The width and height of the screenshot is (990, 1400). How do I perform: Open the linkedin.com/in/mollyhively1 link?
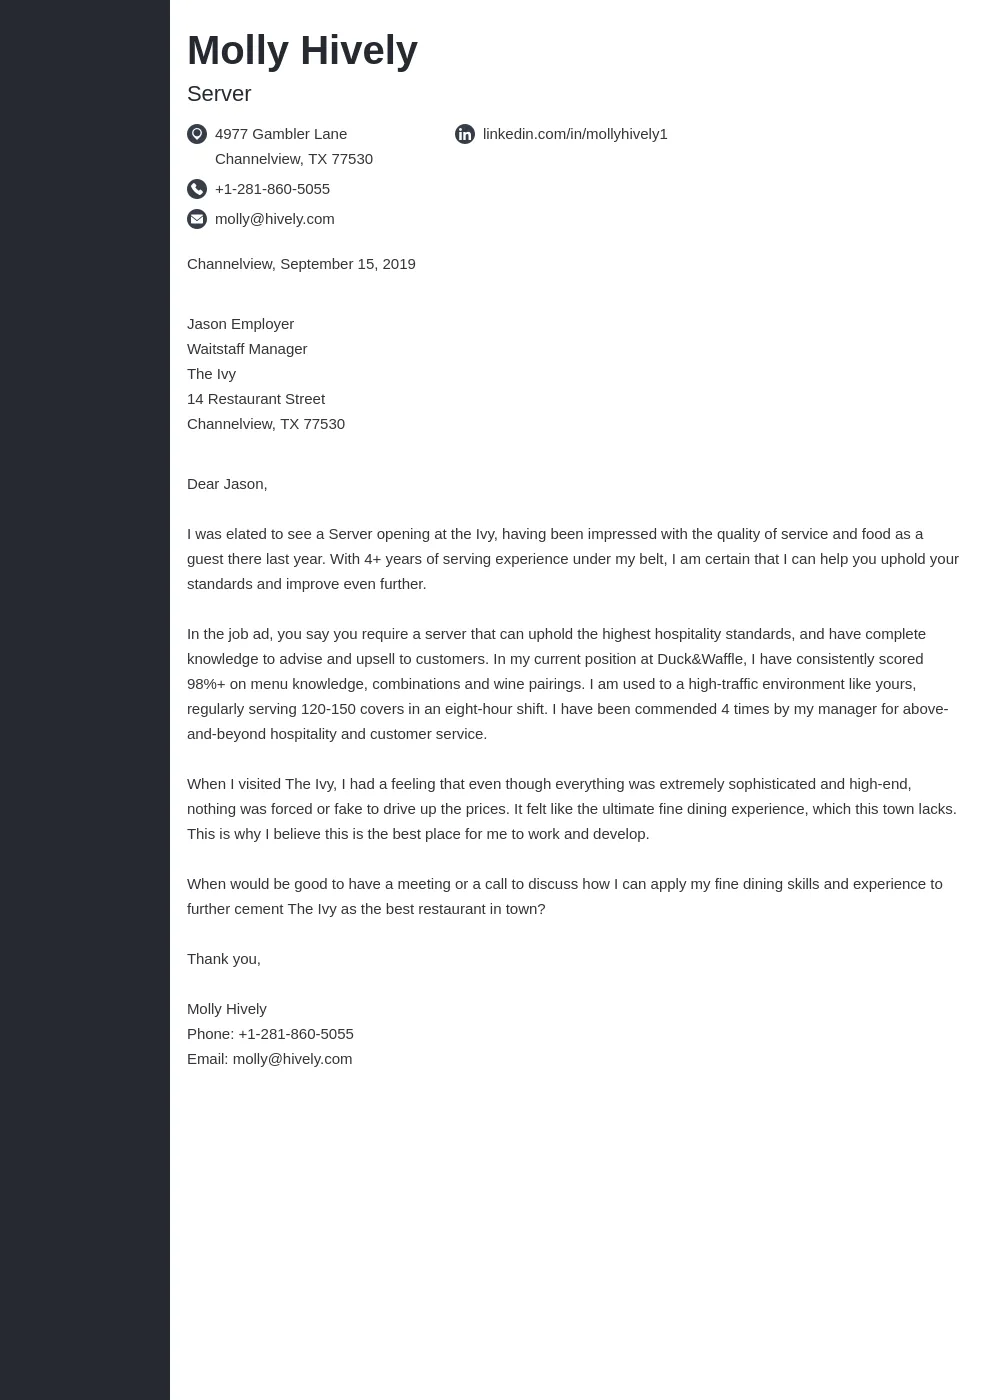click(x=575, y=134)
